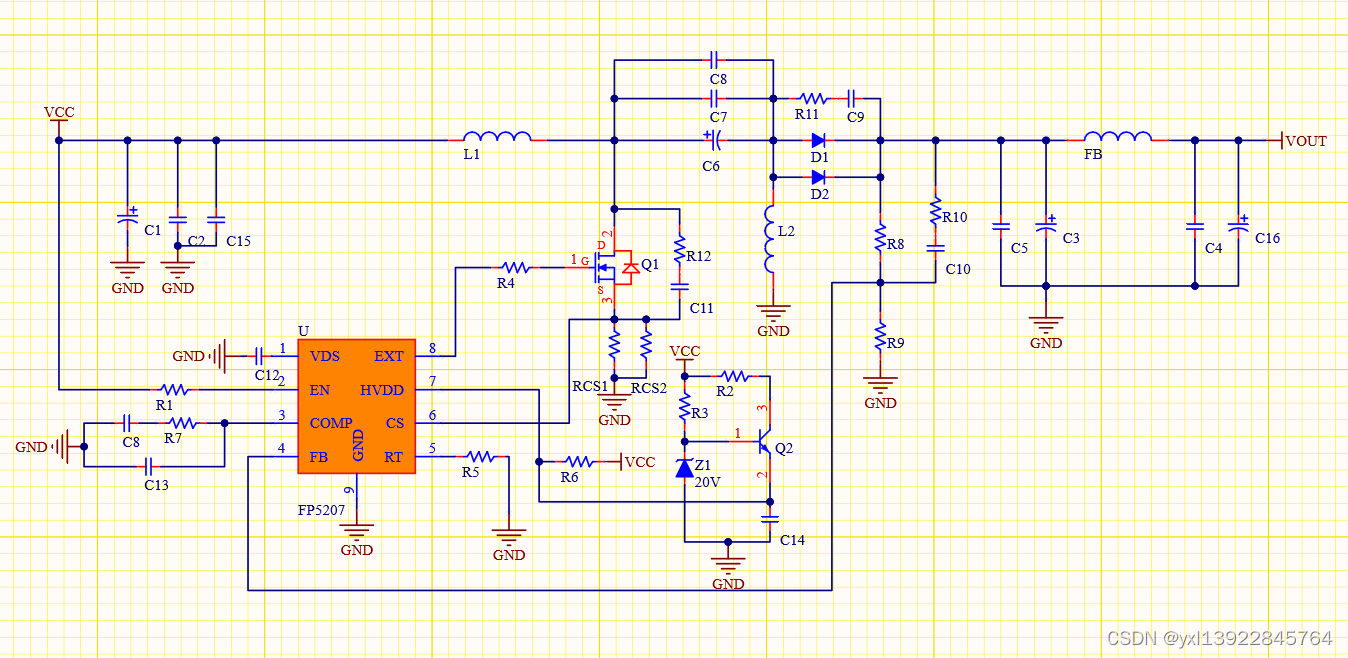
Task: Select the C15 capacitor symbol
Action: [x=215, y=219]
